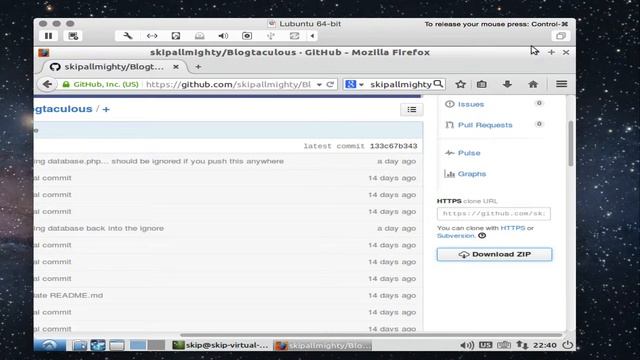This screenshot has width=640, height=360.
Task: Click the US keyboard layout indicator
Action: tap(485, 345)
